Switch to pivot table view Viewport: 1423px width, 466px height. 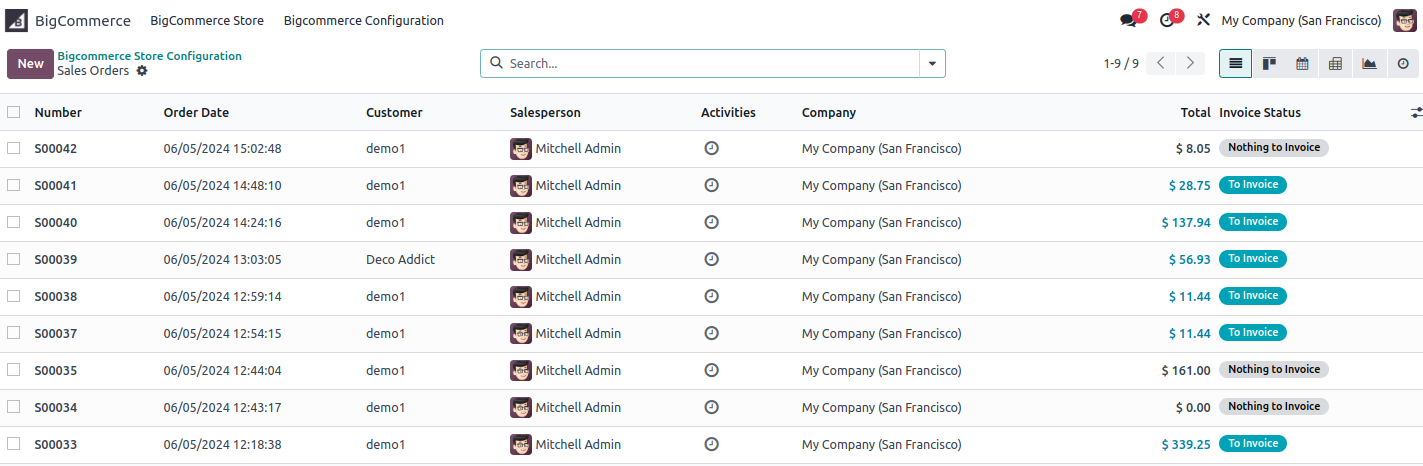1335,63
